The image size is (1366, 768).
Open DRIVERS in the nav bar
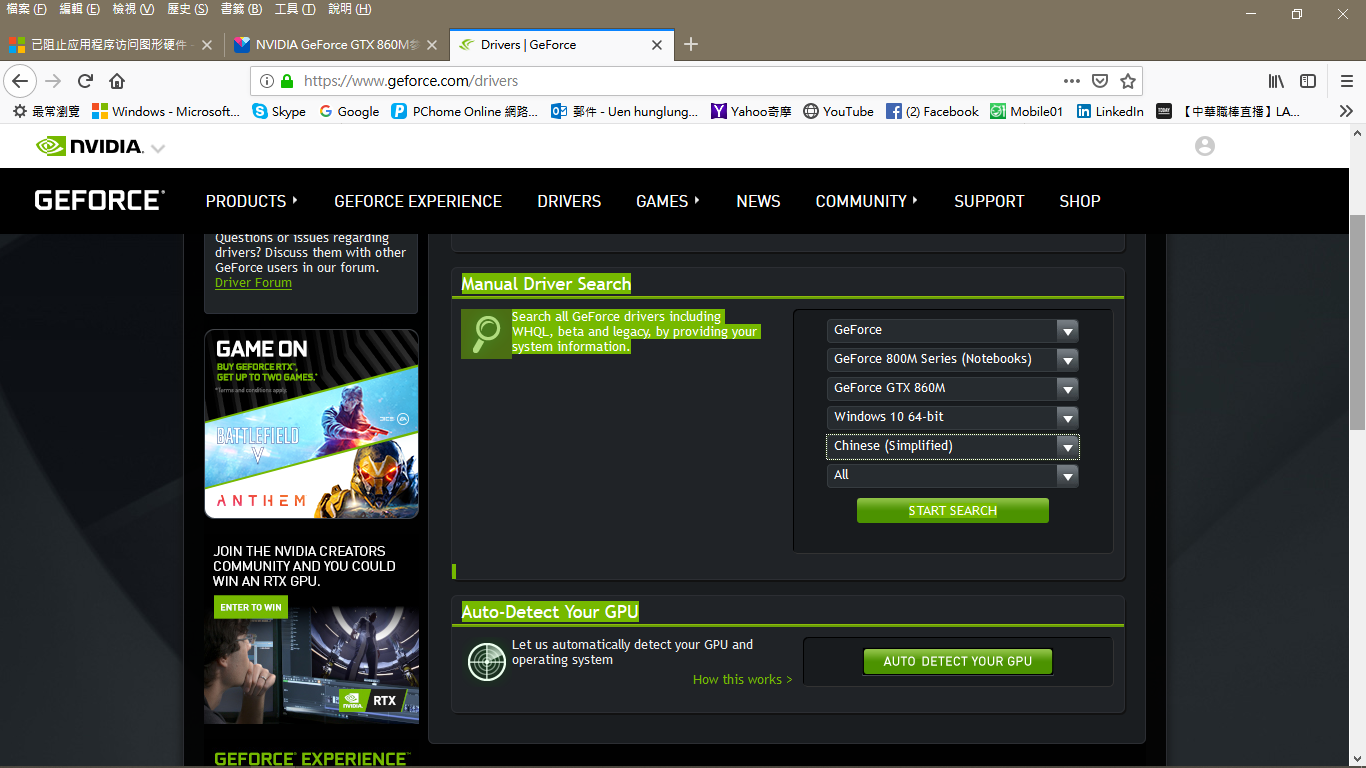click(x=569, y=201)
